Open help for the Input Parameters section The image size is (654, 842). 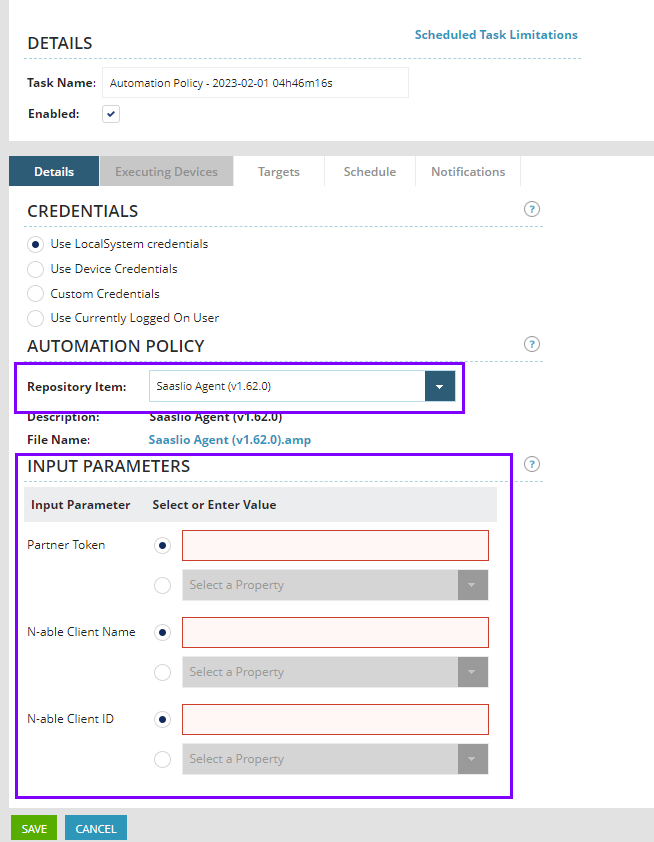pos(532,464)
